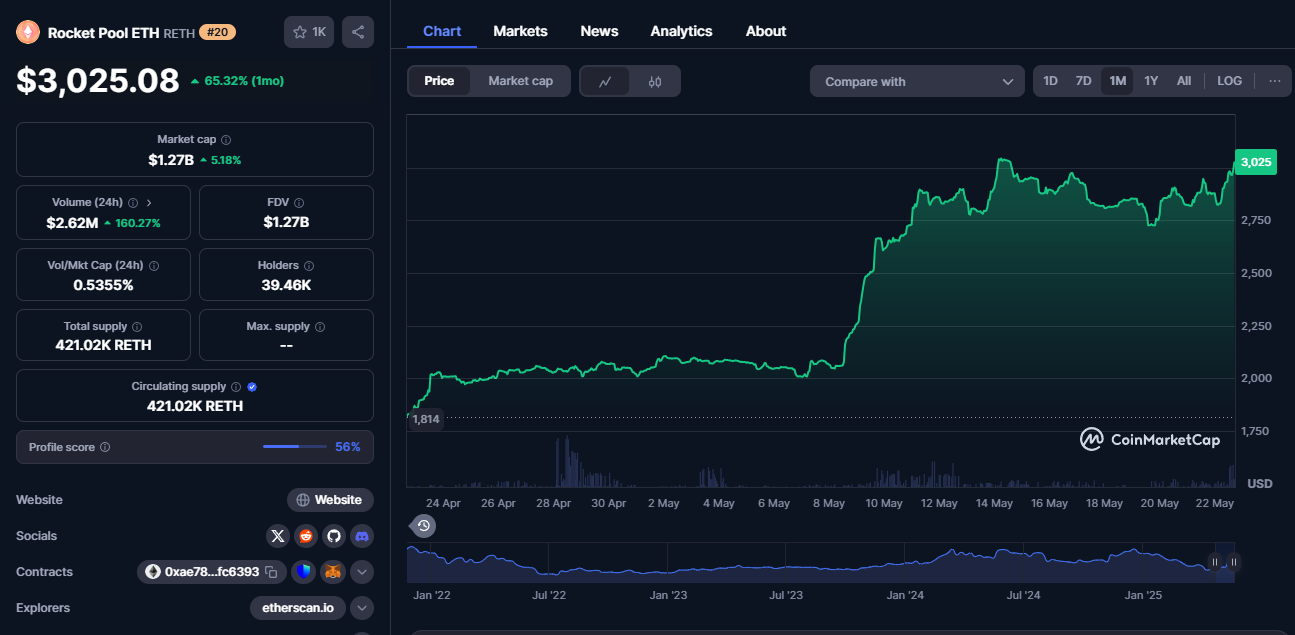Click the shield wallet icon beside contract

point(303,572)
